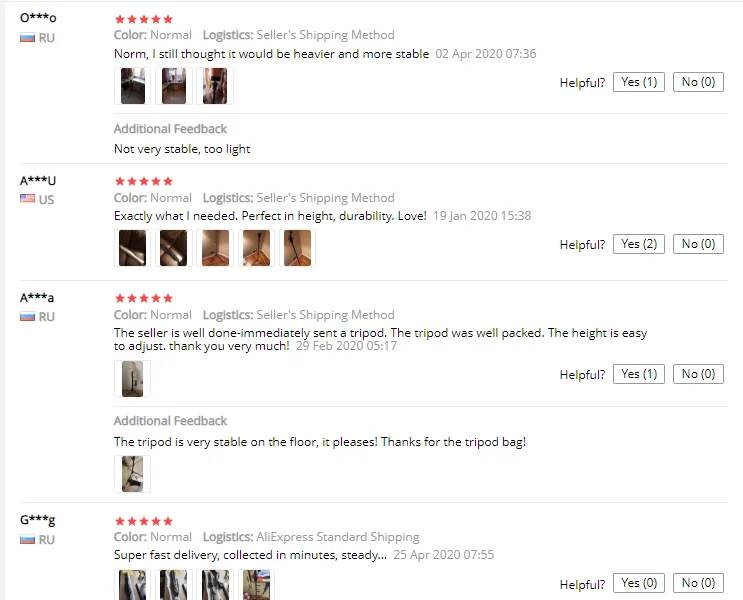Image resolution: width=743 pixels, height=600 pixels.
Task: Vote Yes (0) on G***g's review
Action: pos(639,583)
